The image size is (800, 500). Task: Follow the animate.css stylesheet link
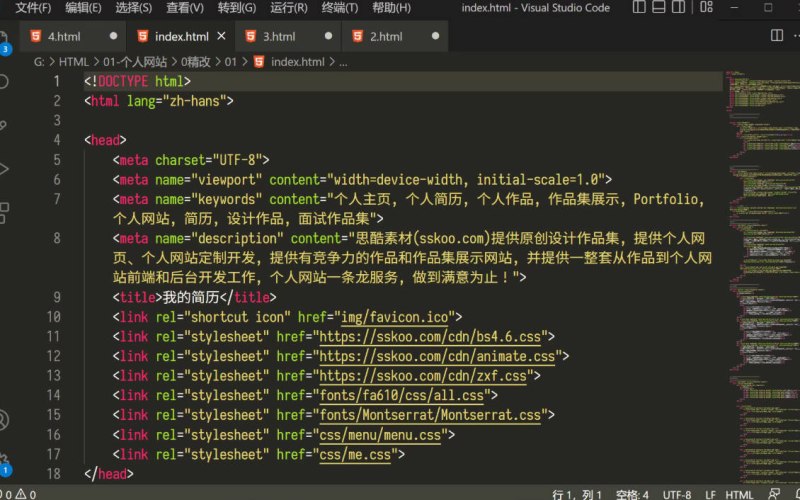point(437,357)
